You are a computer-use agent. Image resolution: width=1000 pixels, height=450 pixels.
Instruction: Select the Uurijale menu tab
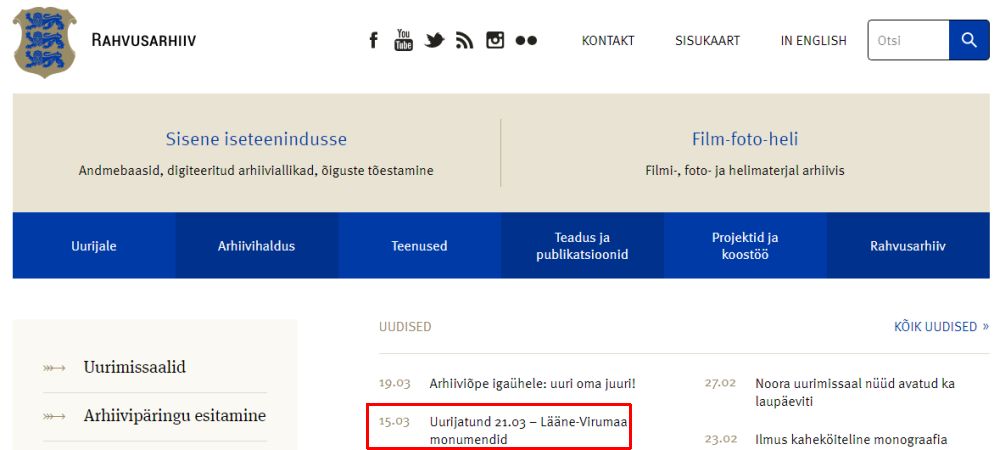click(x=94, y=246)
